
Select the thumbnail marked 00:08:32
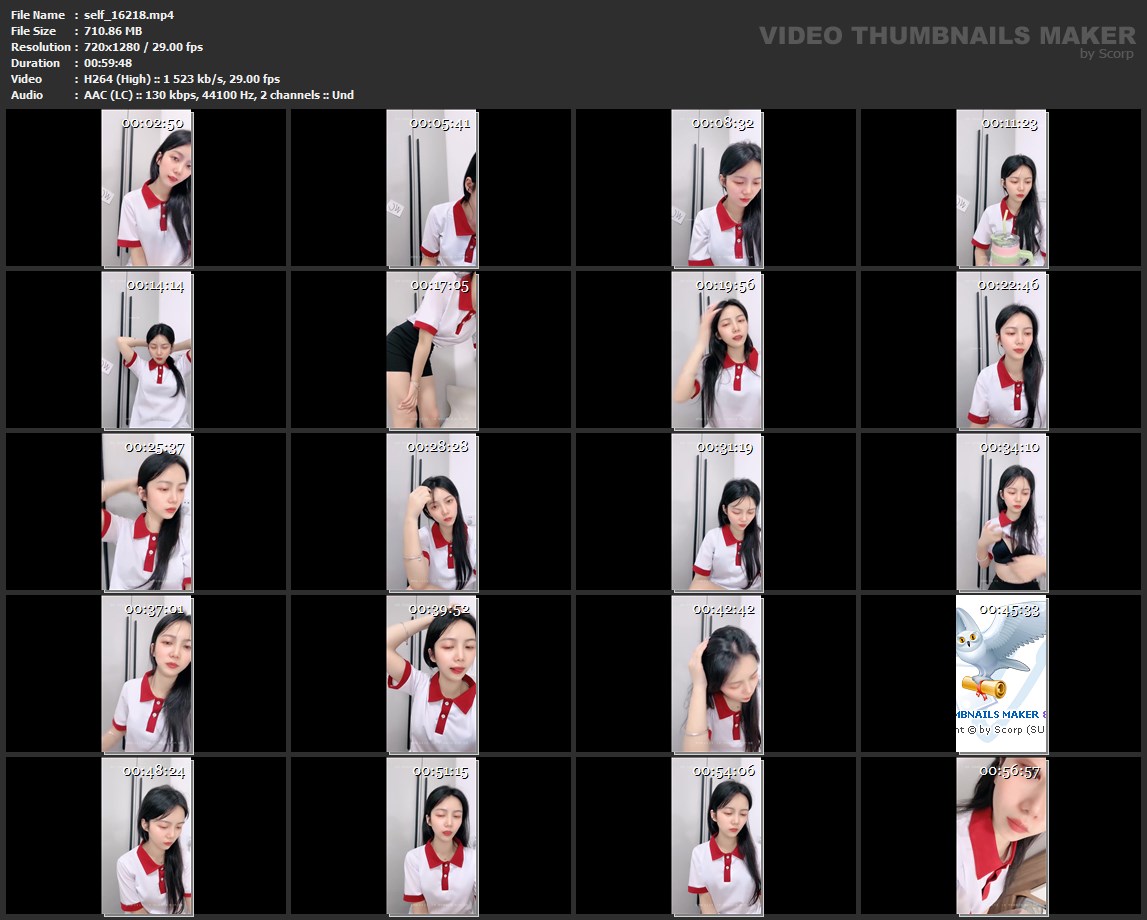[716, 188]
